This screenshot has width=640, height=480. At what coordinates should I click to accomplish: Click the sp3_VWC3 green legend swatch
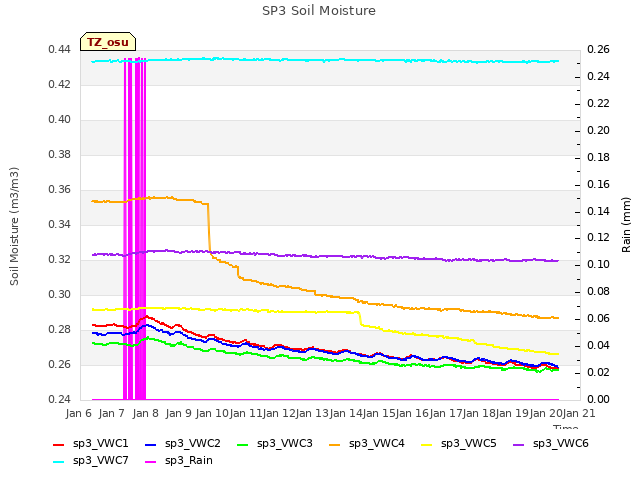coord(243,444)
